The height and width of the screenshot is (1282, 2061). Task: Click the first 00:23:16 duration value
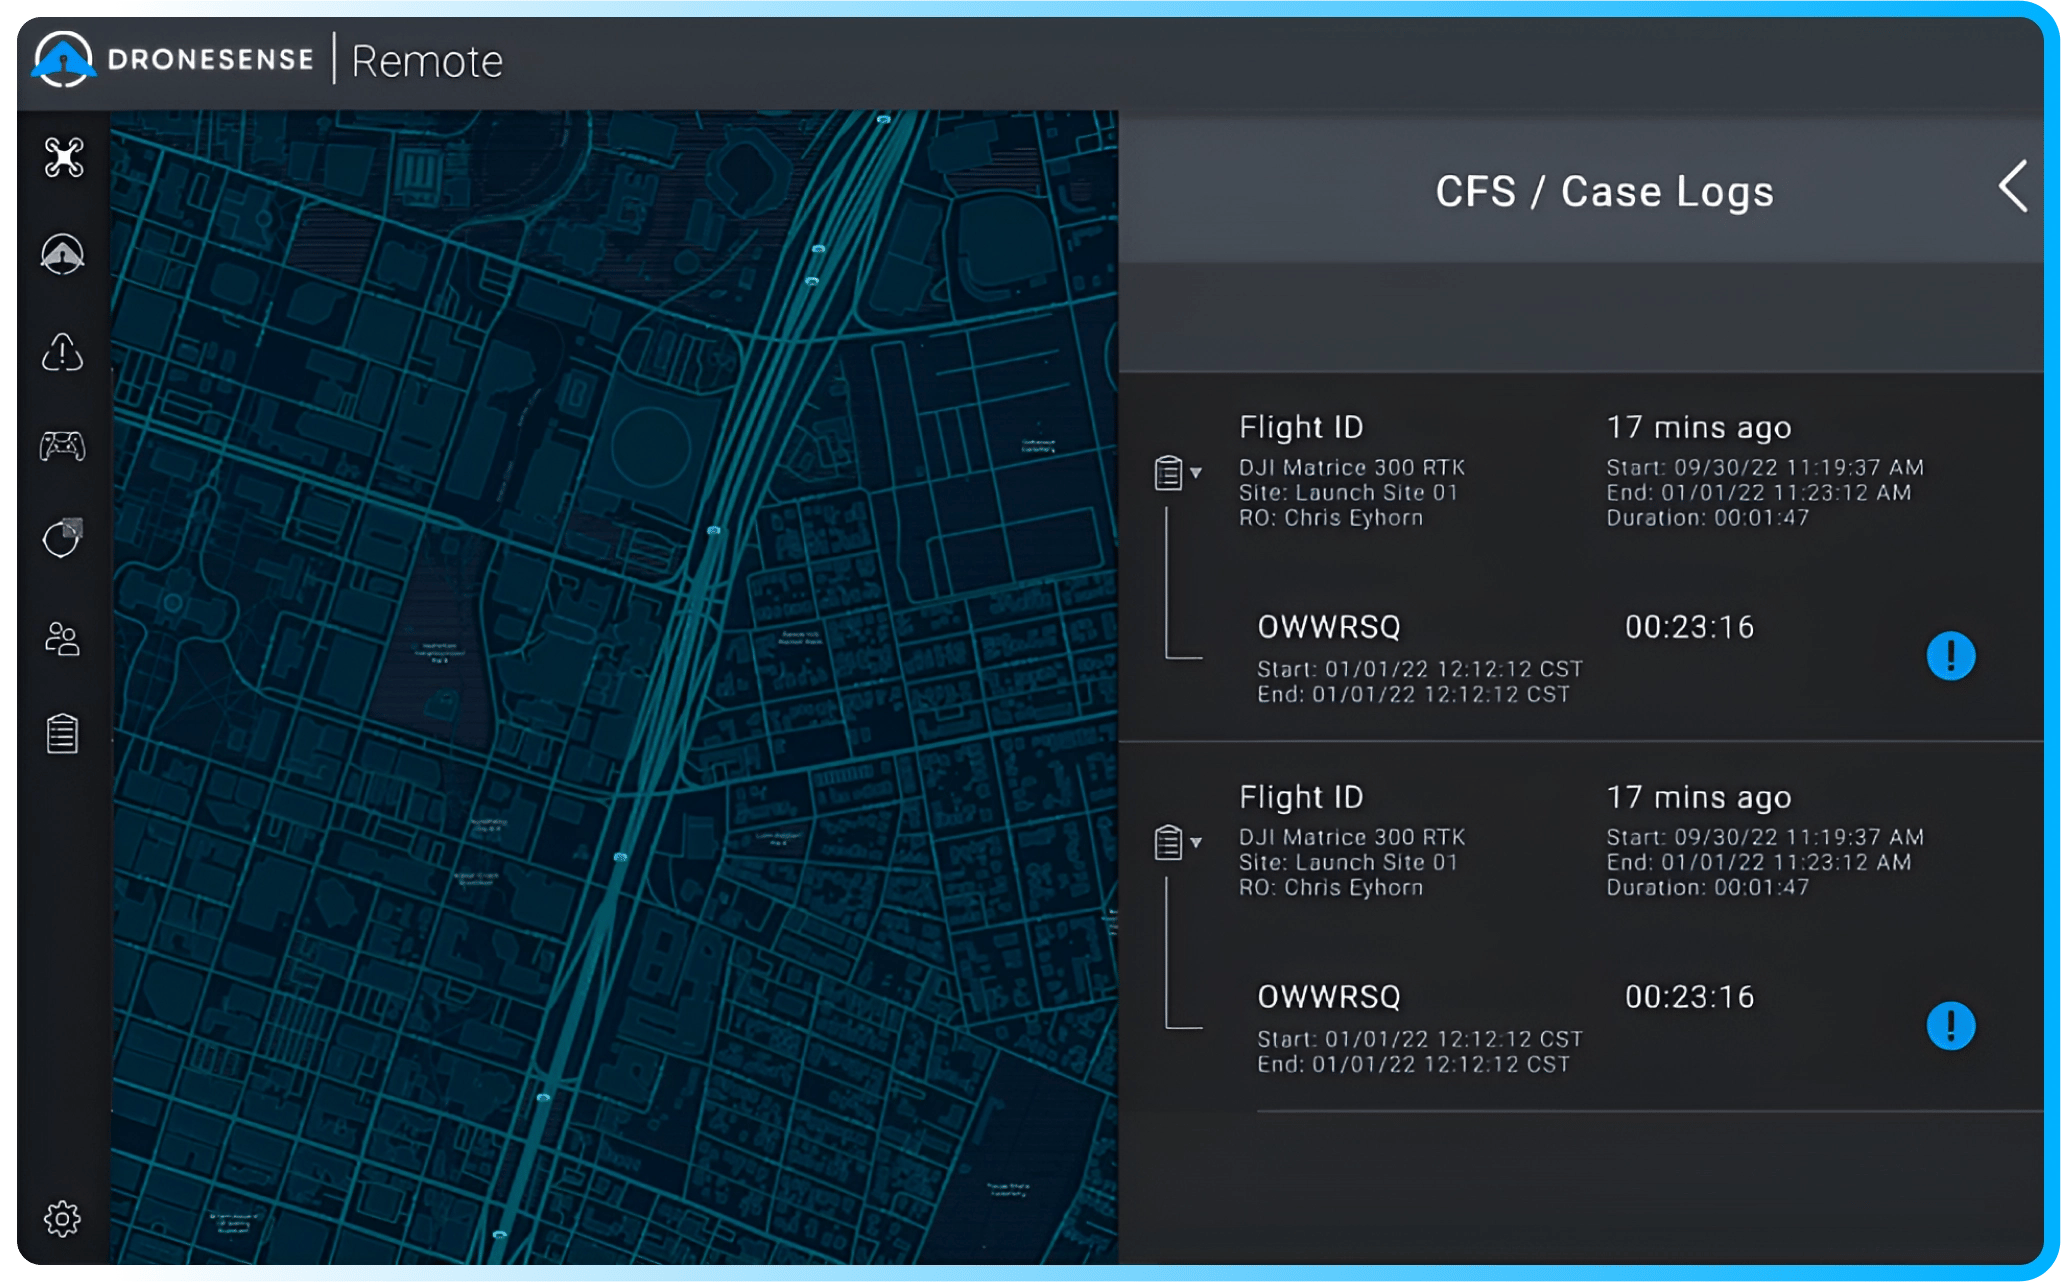tap(1689, 627)
